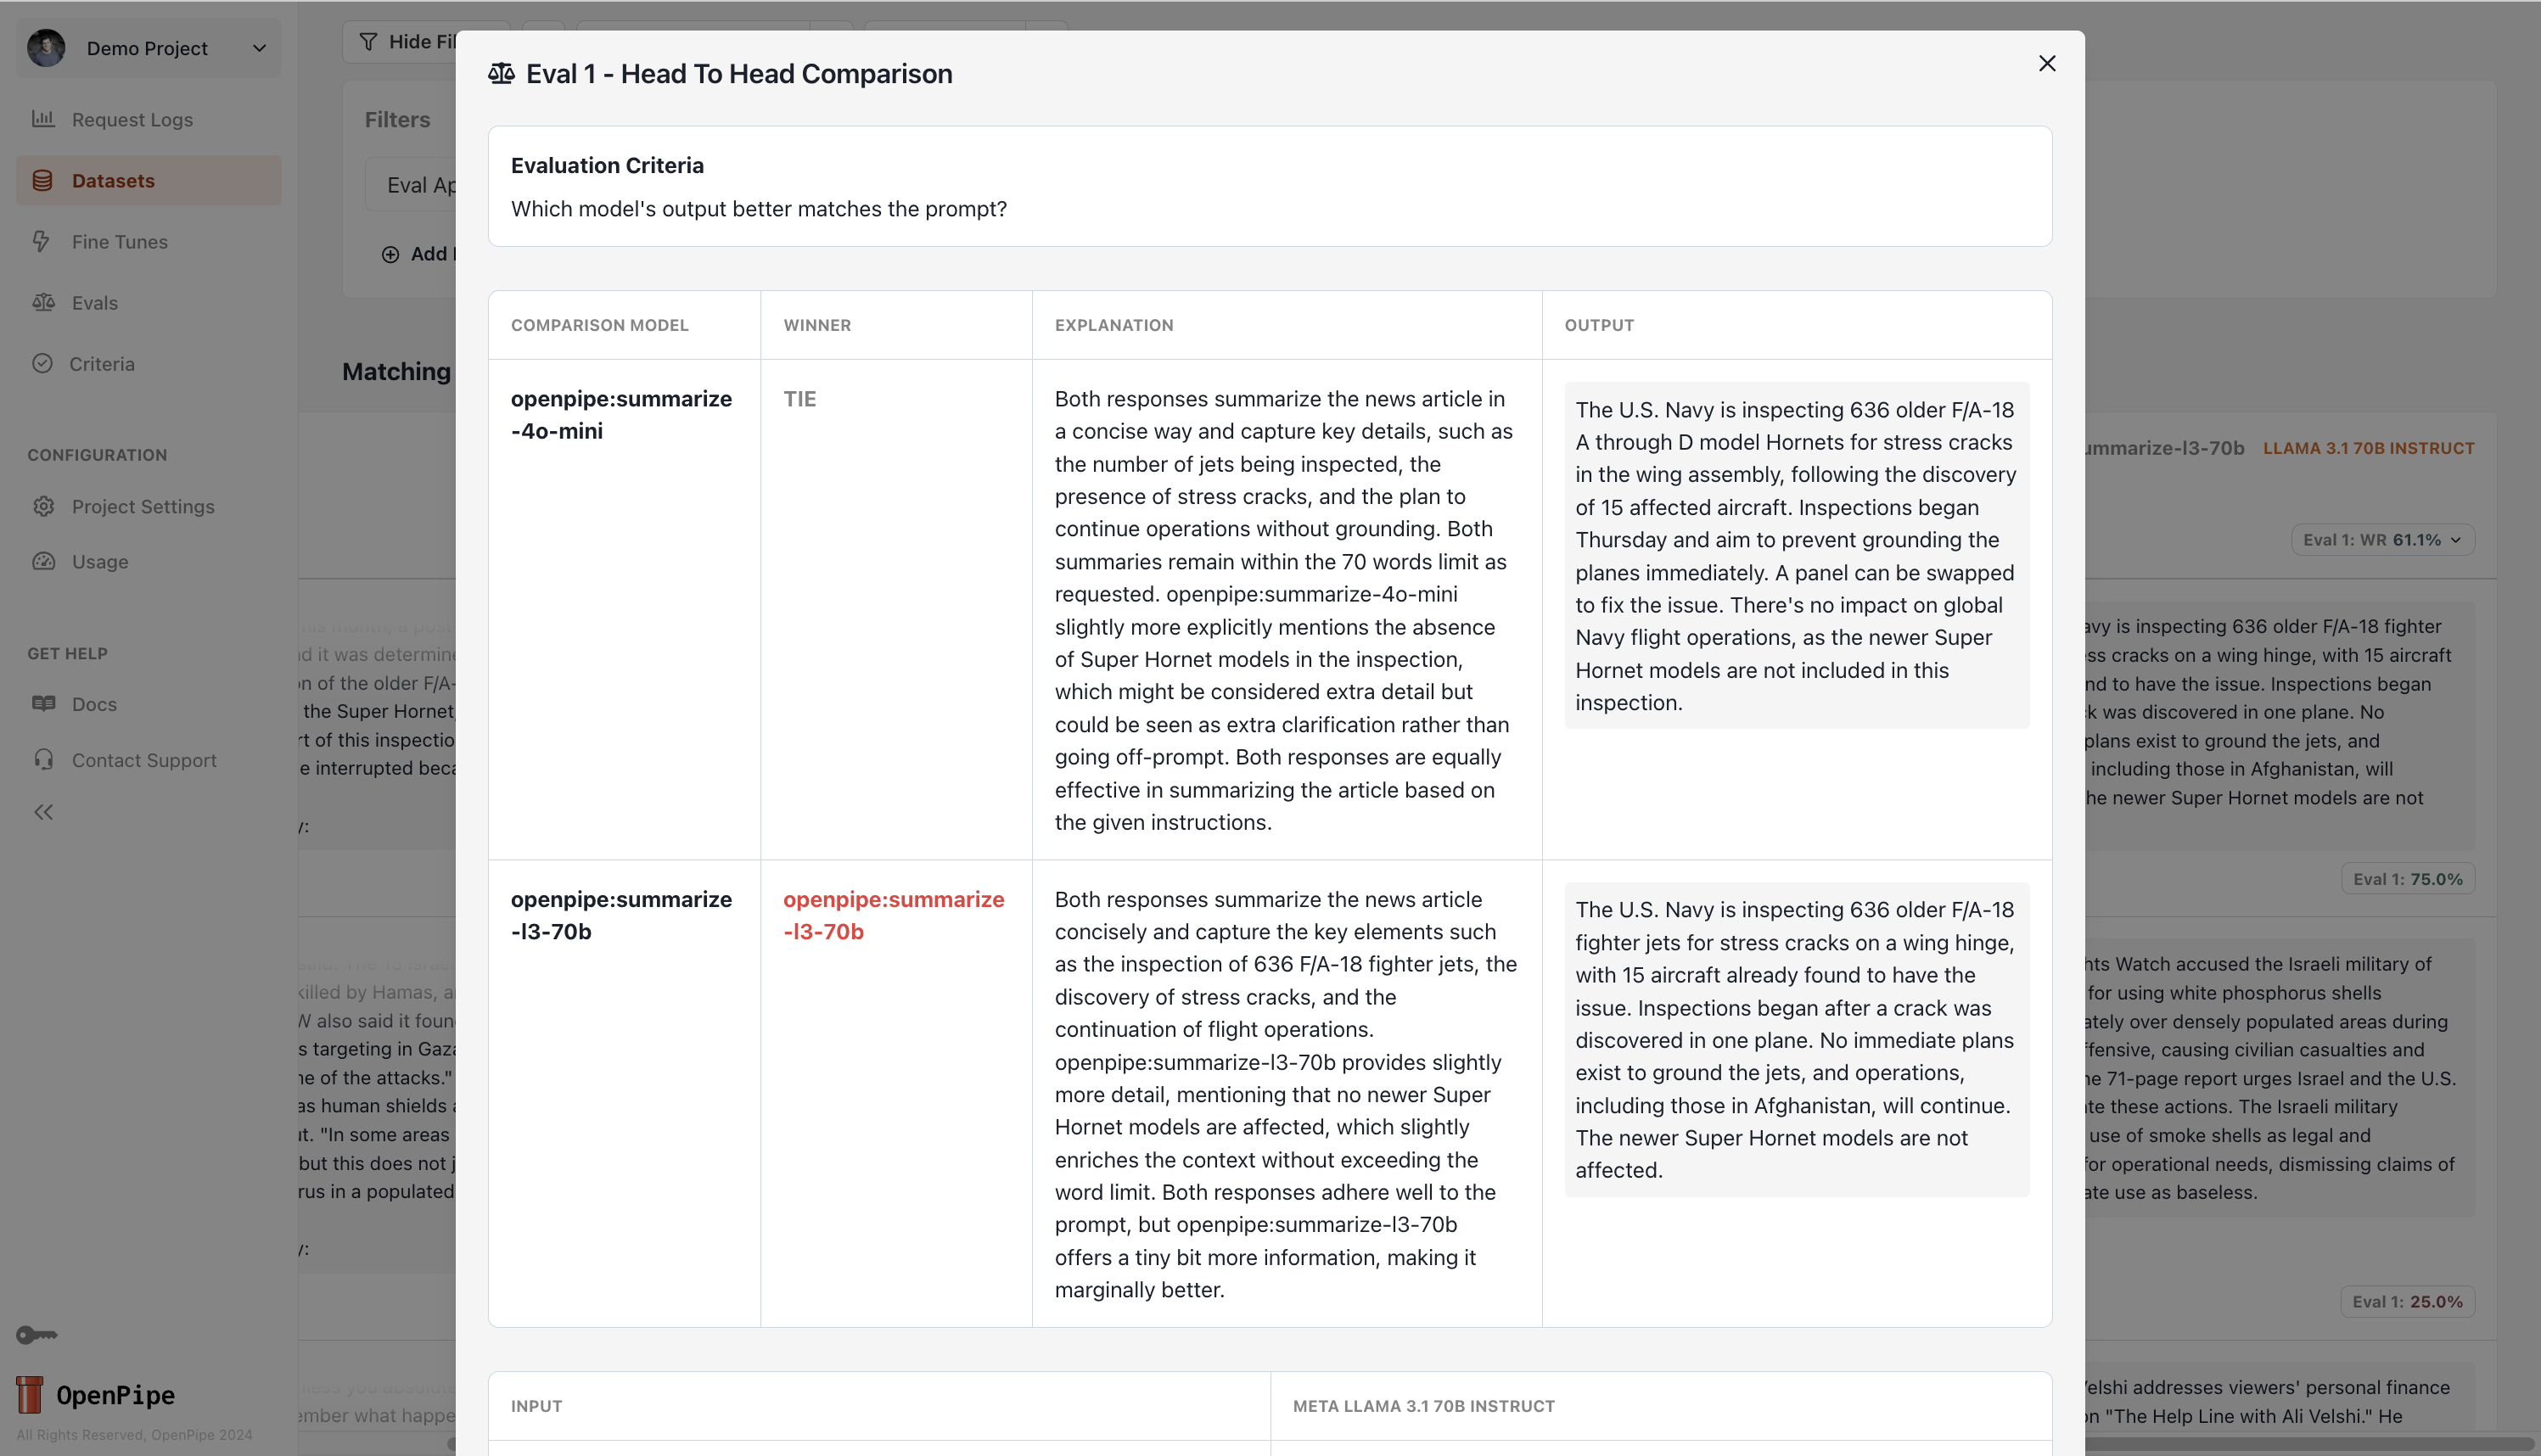
Task: Click the Criteria checkmark icon
Action: pyautogui.click(x=42, y=363)
